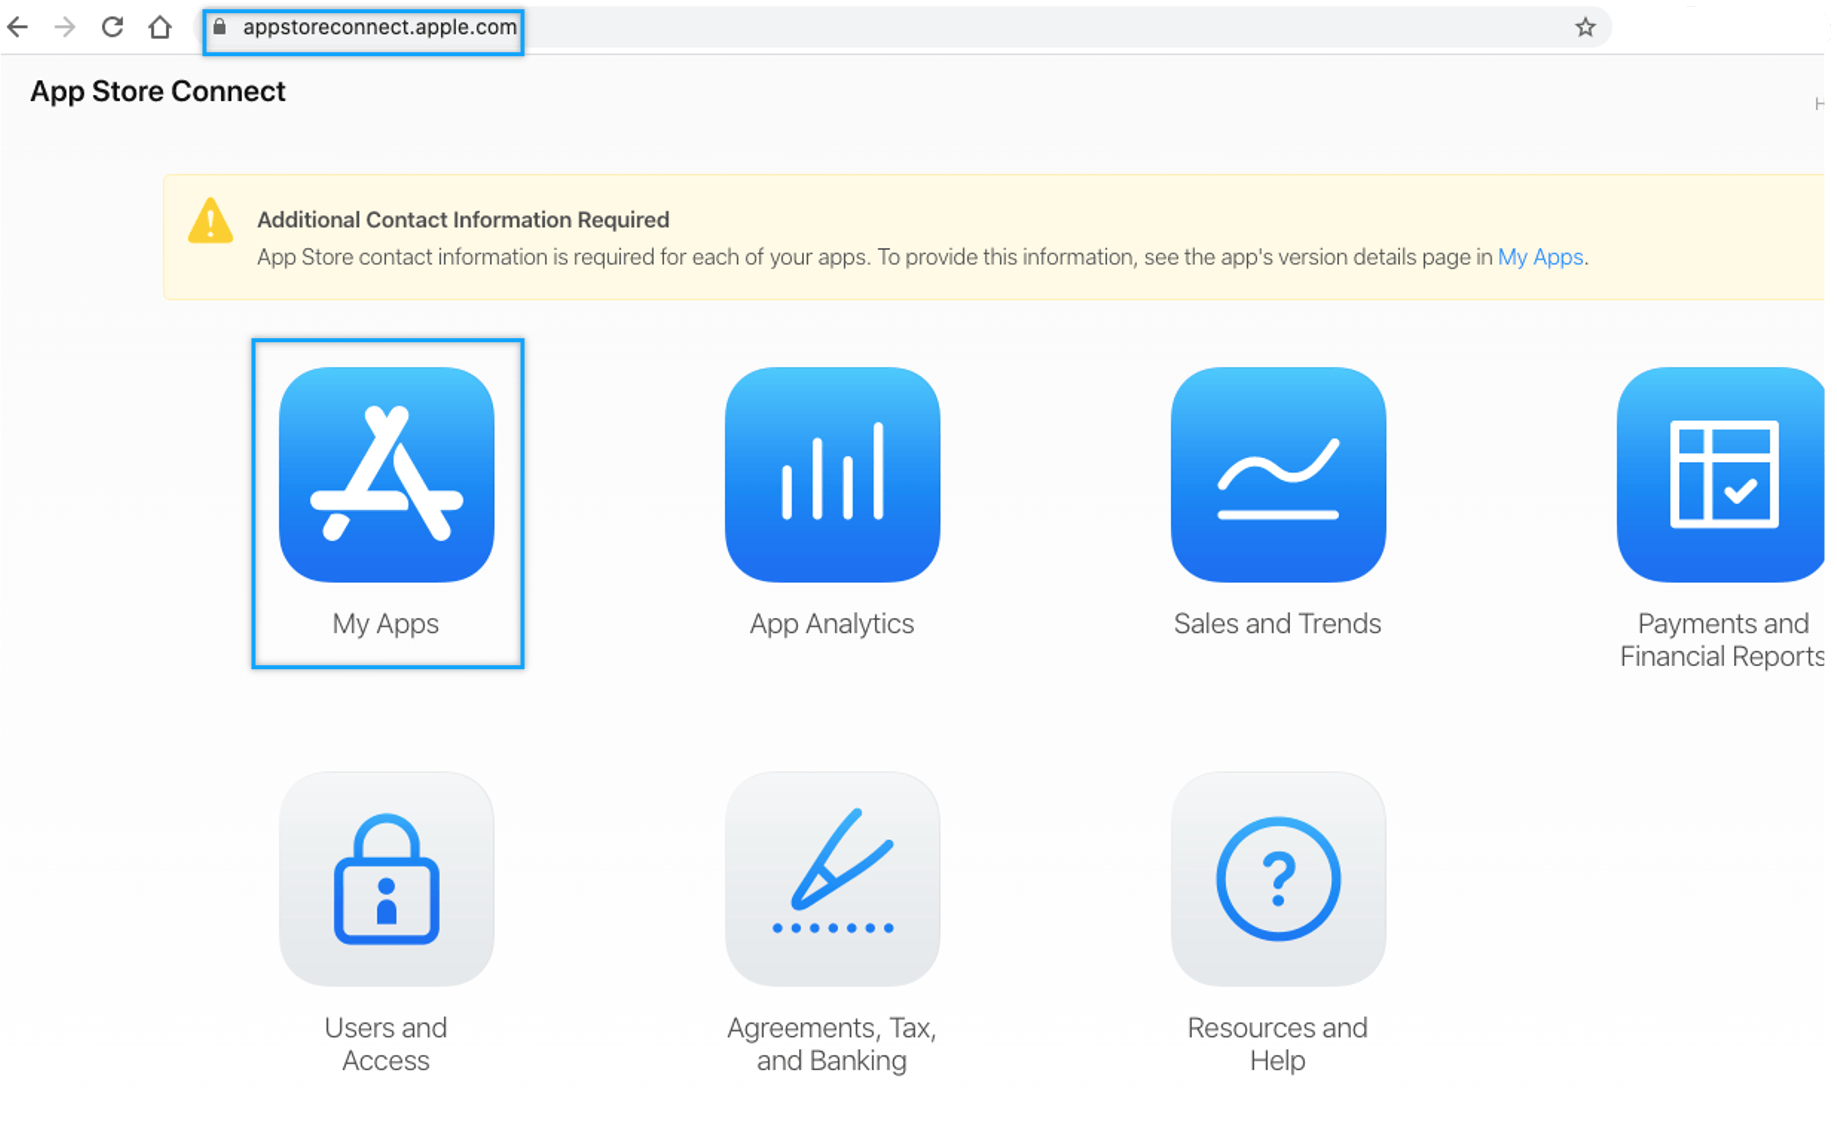Go back using the browser back arrow
Viewport: 1837px width, 1131px height.
tap(18, 27)
